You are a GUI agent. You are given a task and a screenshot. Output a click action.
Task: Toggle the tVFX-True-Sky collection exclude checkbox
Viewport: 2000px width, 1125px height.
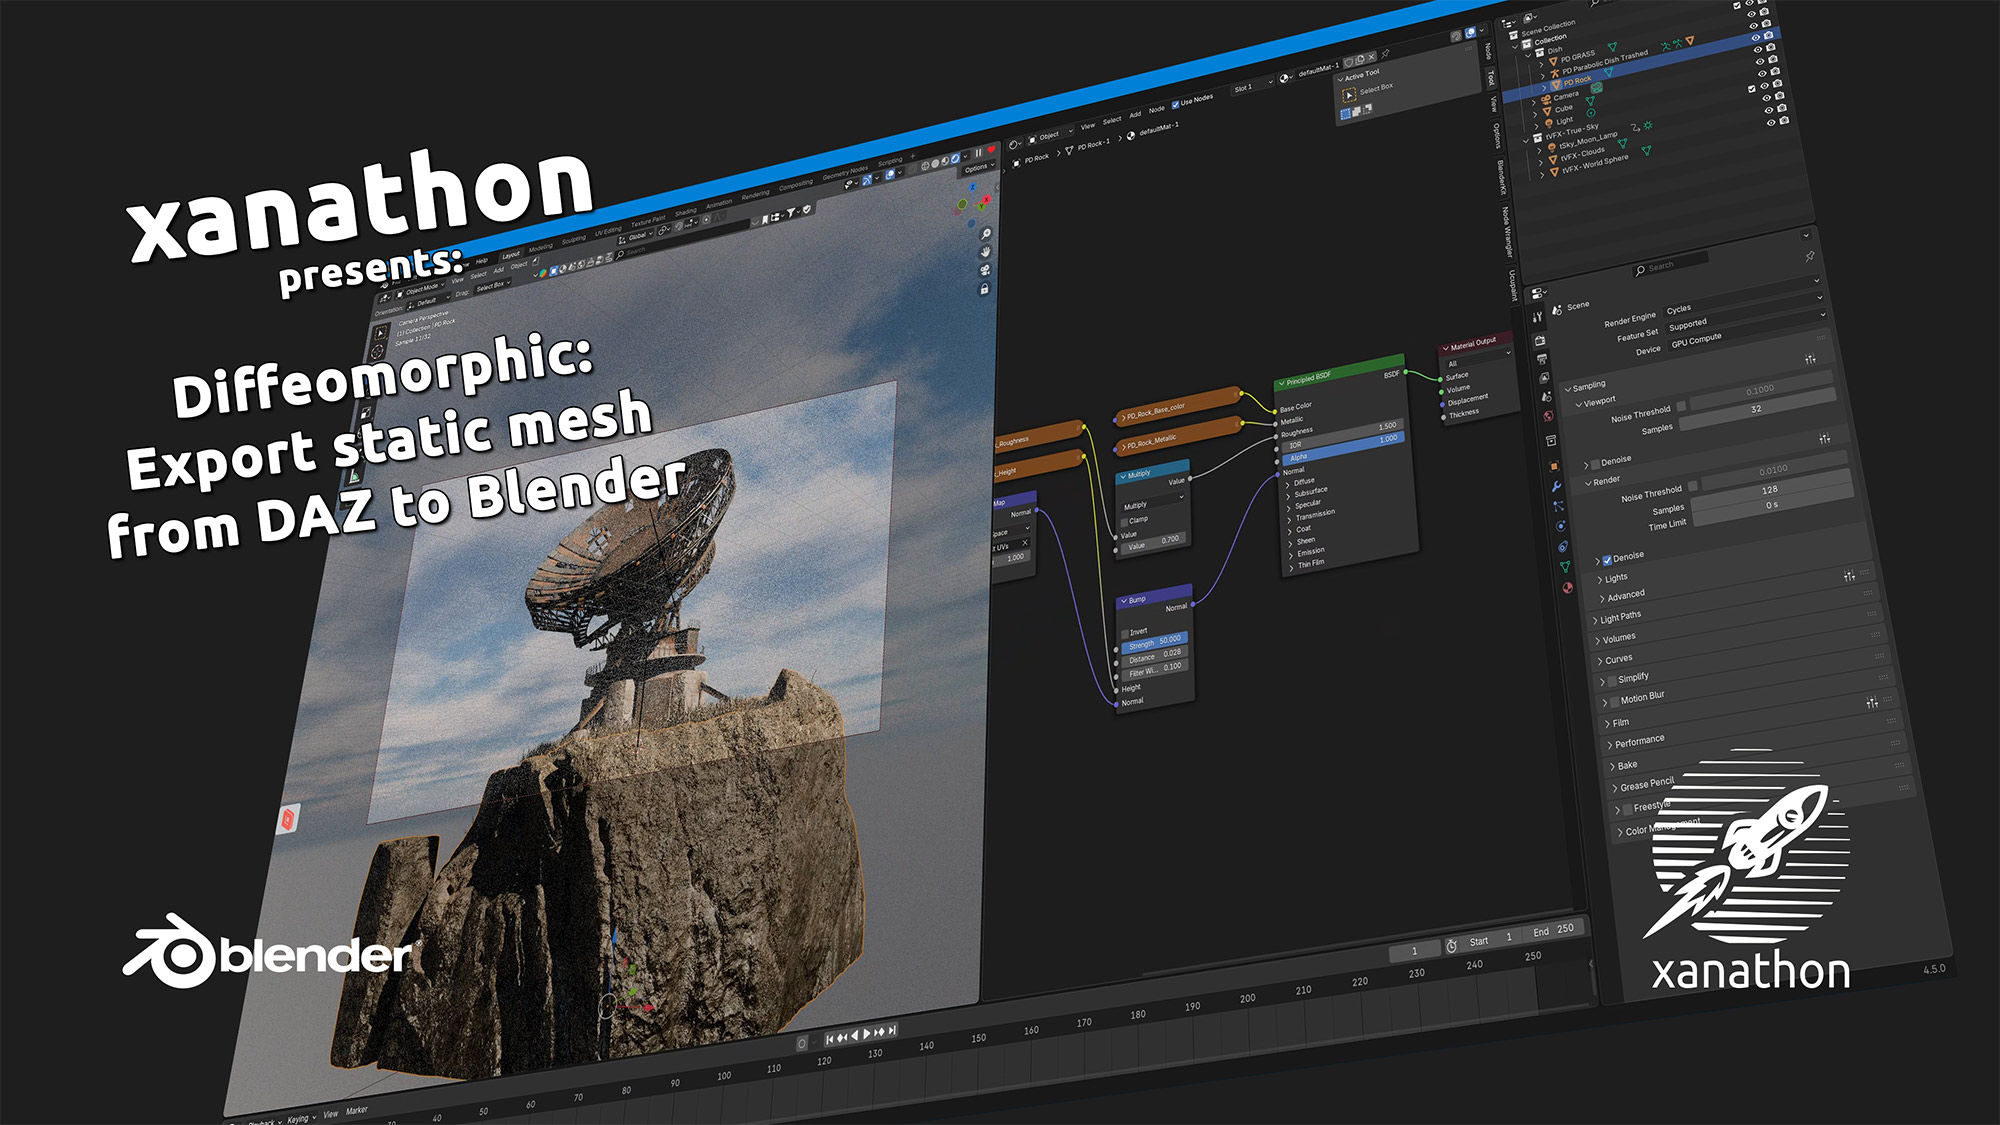pyautogui.click(x=1751, y=88)
